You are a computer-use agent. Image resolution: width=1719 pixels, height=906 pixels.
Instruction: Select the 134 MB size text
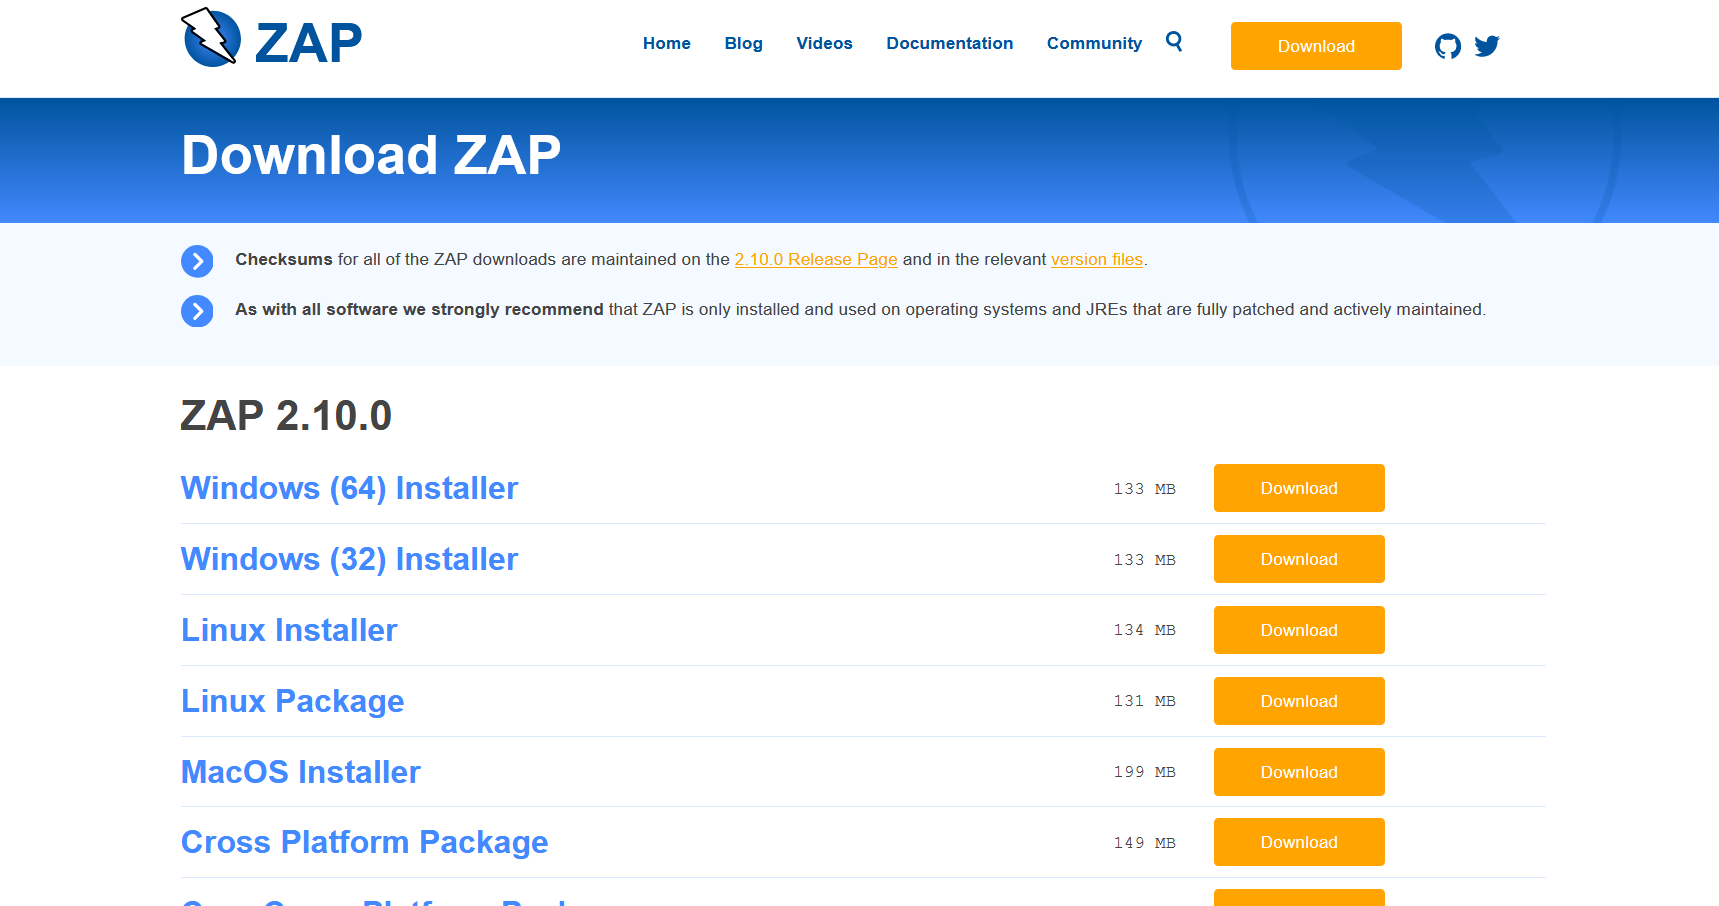coord(1145,630)
